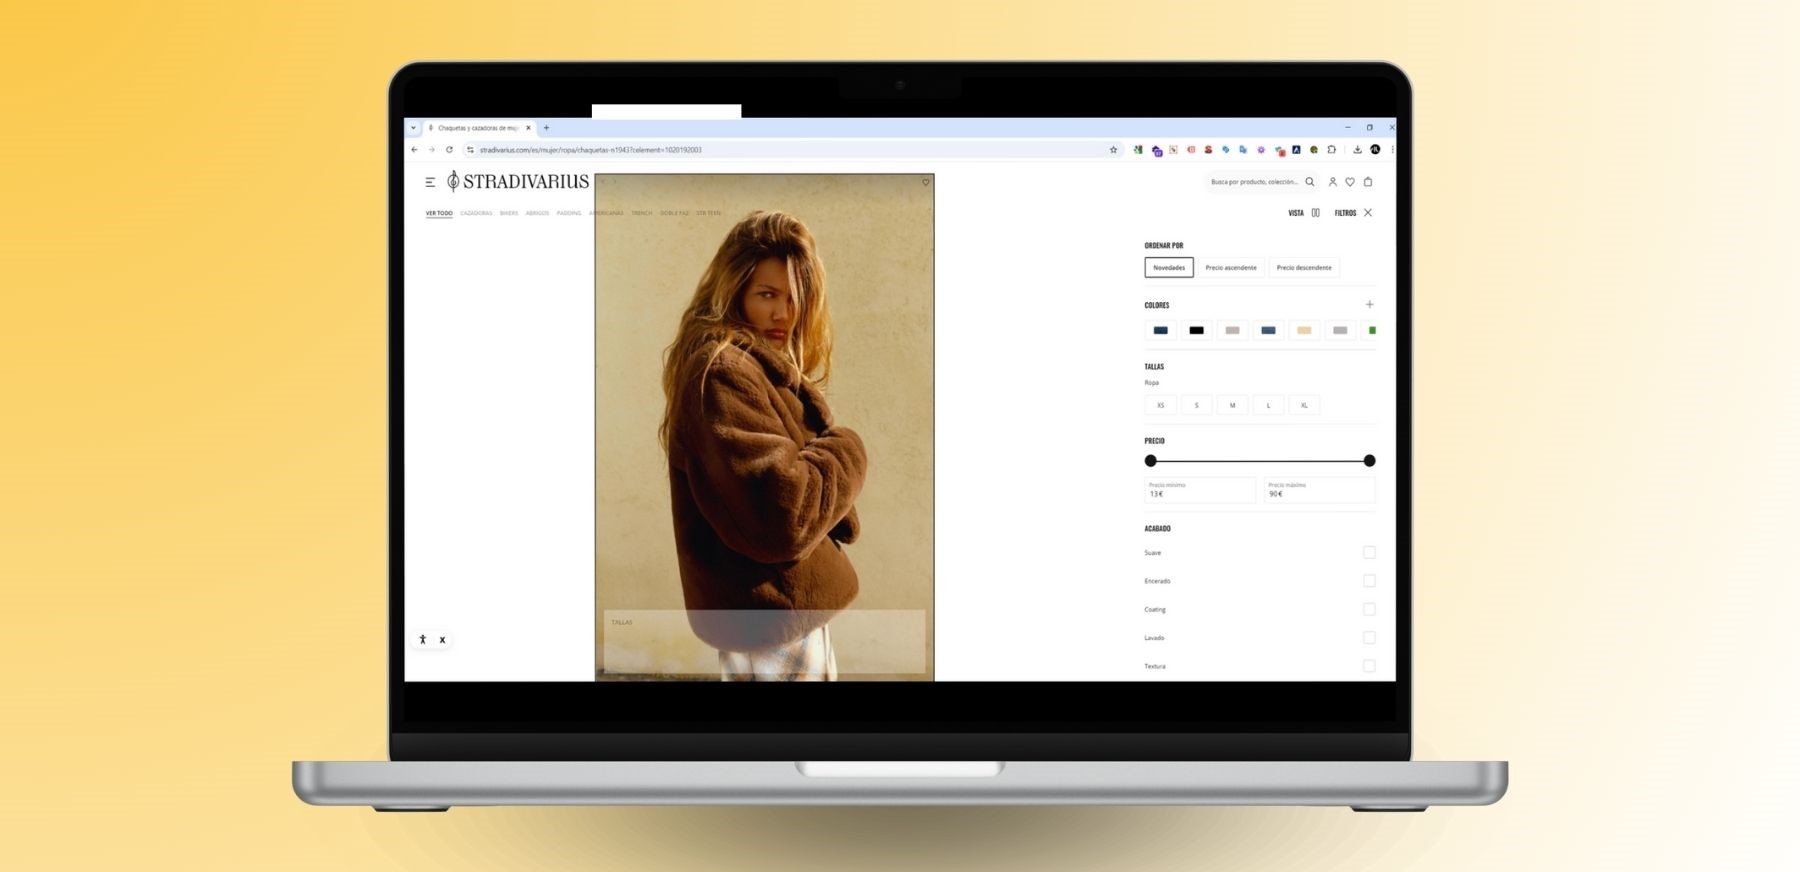Add product to favorites via image heart
The width and height of the screenshot is (1800, 872).
926,183
